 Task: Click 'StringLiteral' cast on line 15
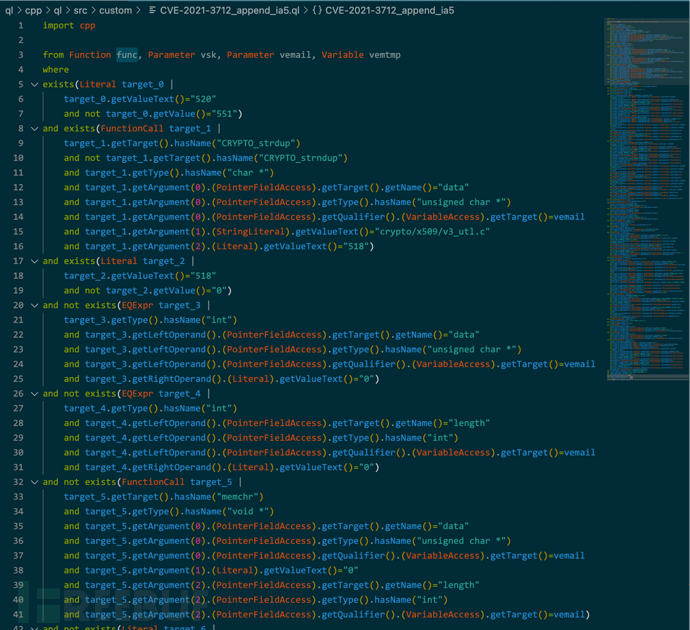[x=251, y=232]
